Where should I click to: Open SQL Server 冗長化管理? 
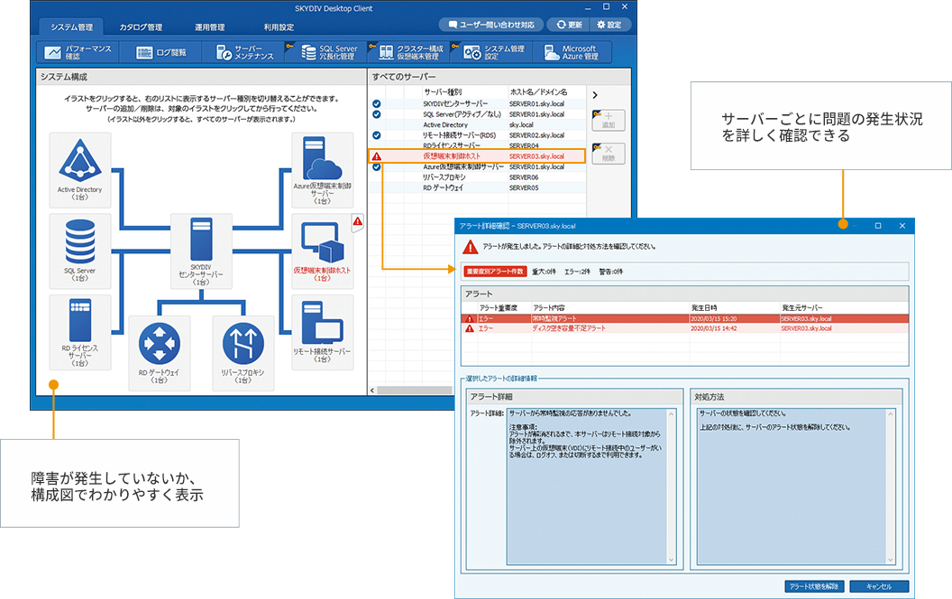tap(328, 52)
